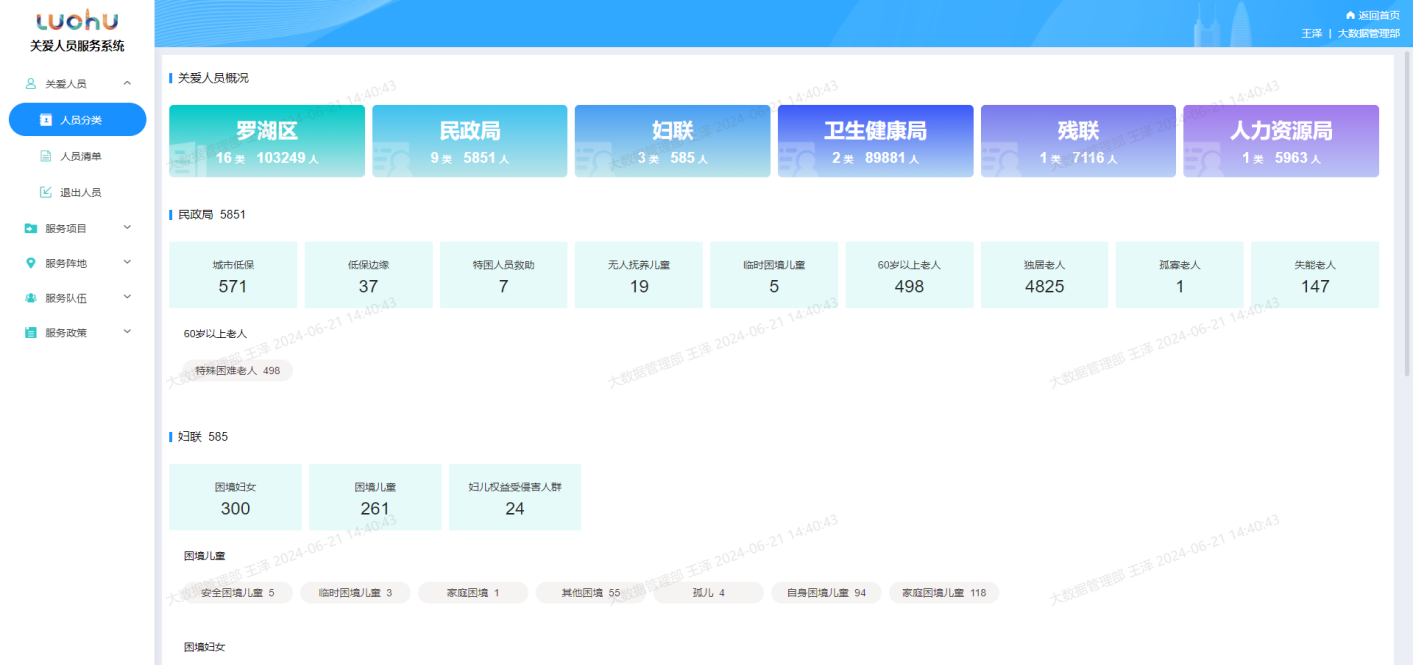Expand the 服务政策 menu chevron

click(127, 332)
